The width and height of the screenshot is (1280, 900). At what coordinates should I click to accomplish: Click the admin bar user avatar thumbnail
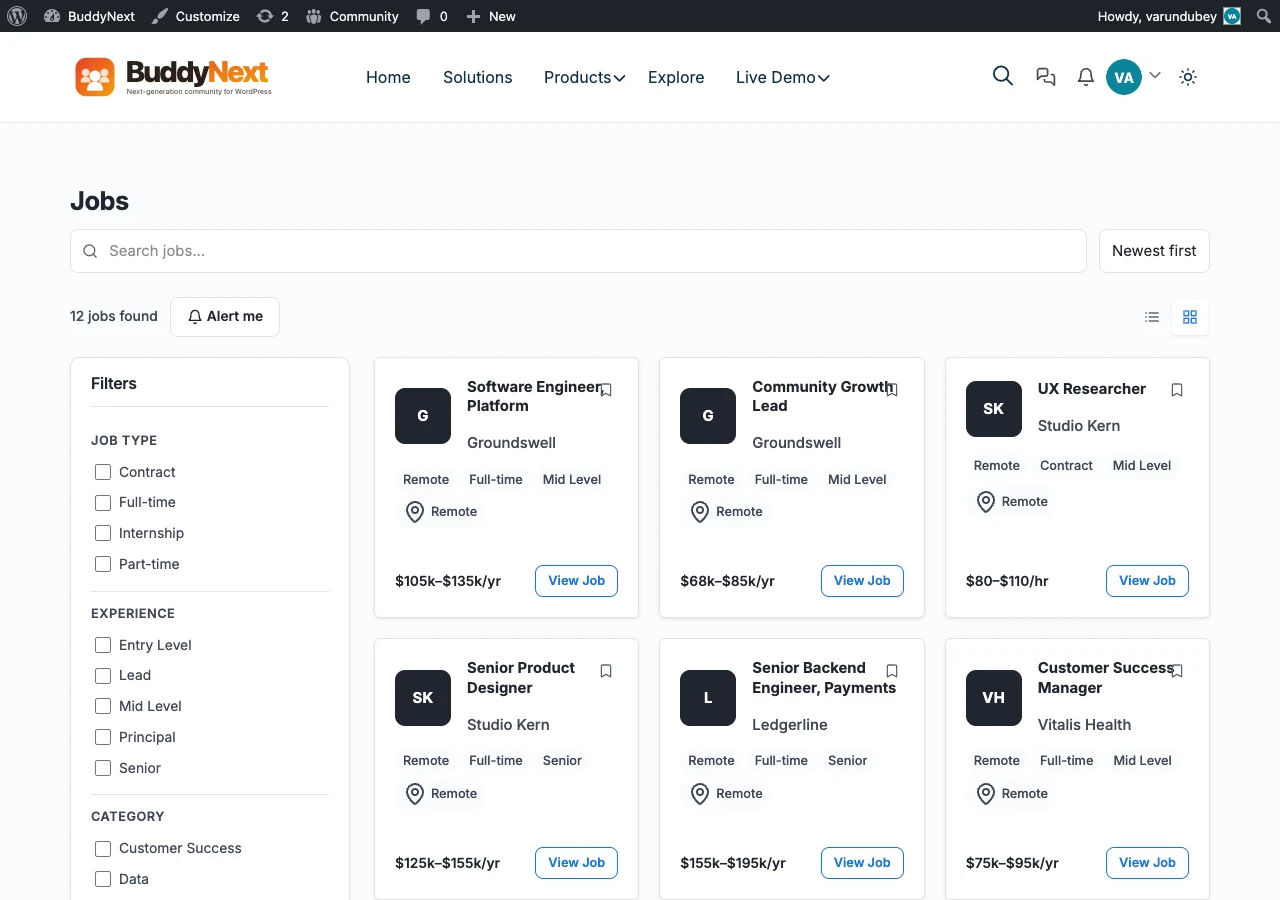click(1232, 16)
